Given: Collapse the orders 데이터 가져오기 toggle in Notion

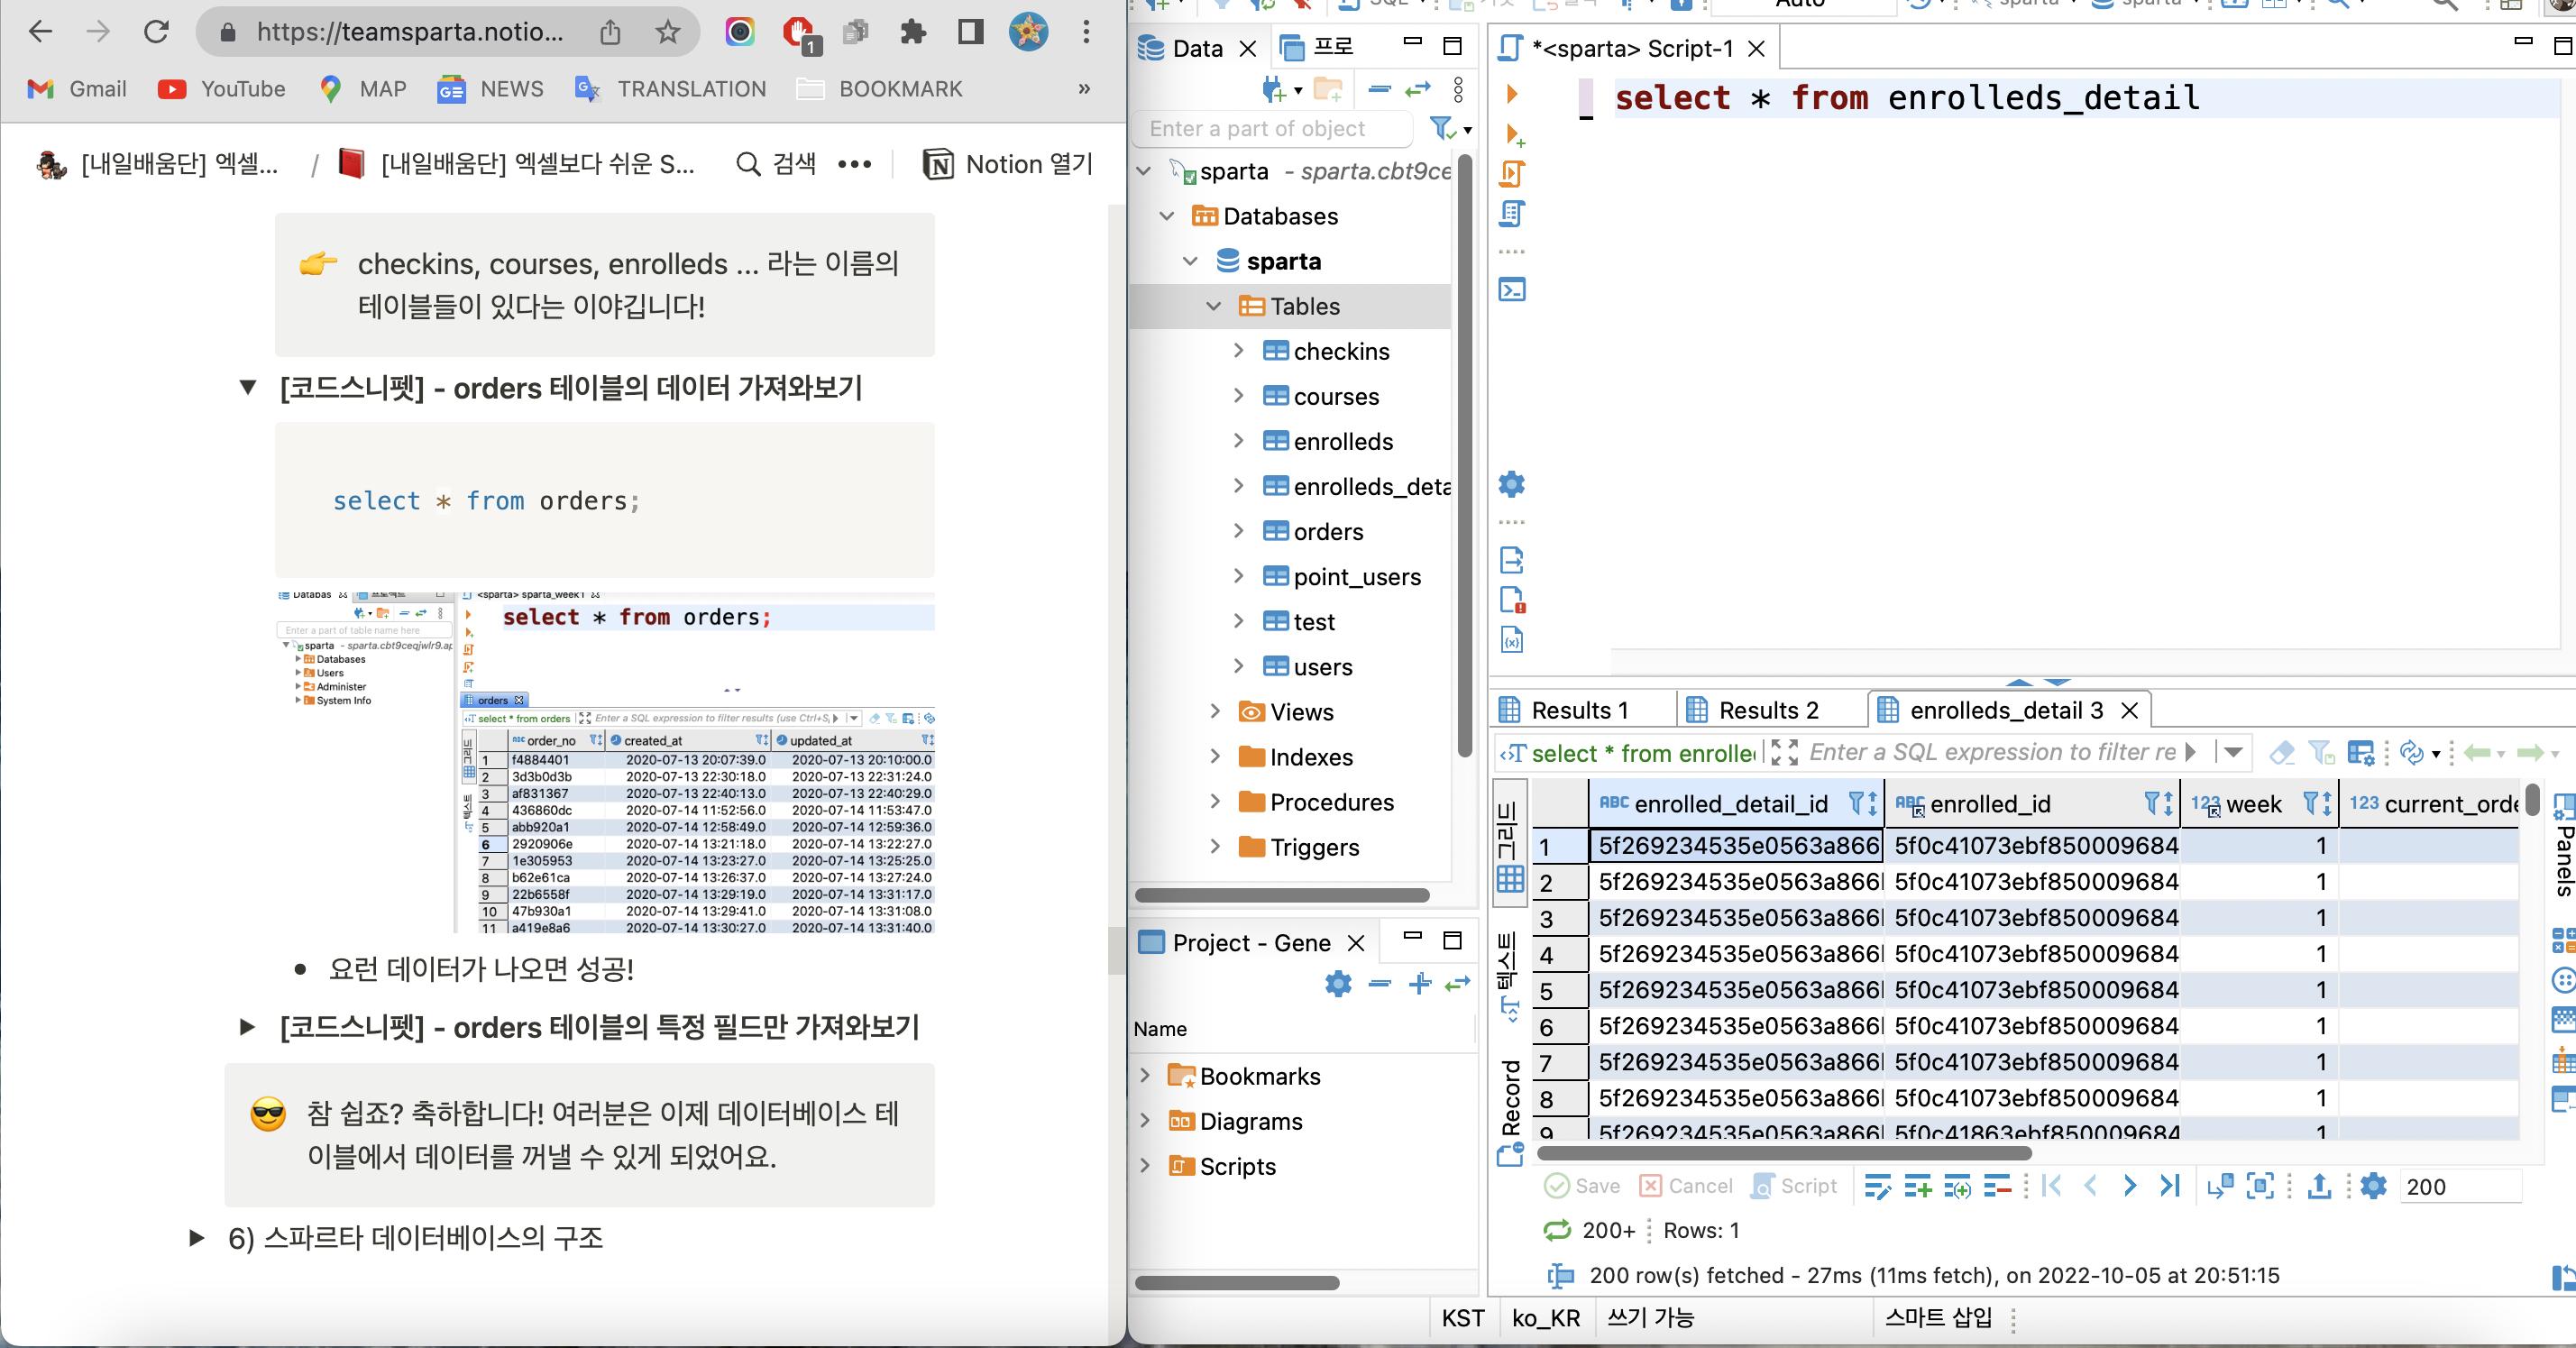Looking at the screenshot, I should [248, 387].
